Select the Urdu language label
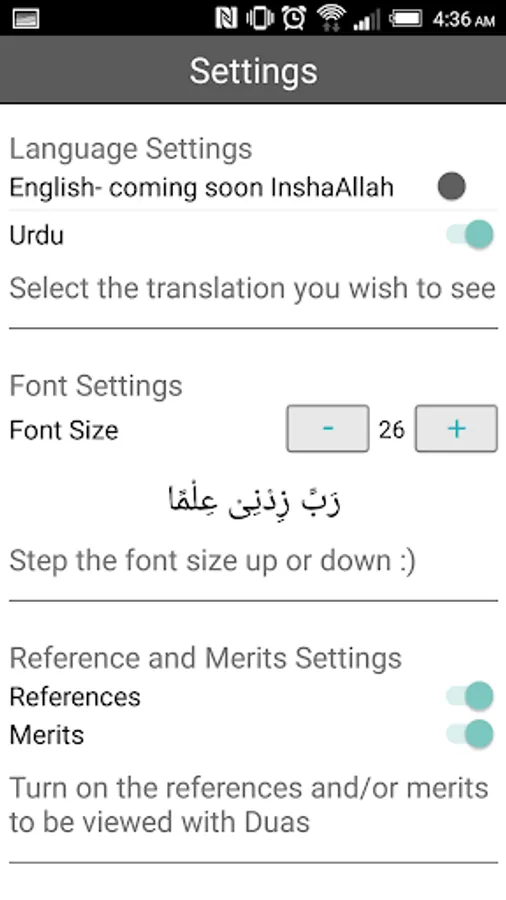Viewport: 506px width, 900px height. [37, 235]
